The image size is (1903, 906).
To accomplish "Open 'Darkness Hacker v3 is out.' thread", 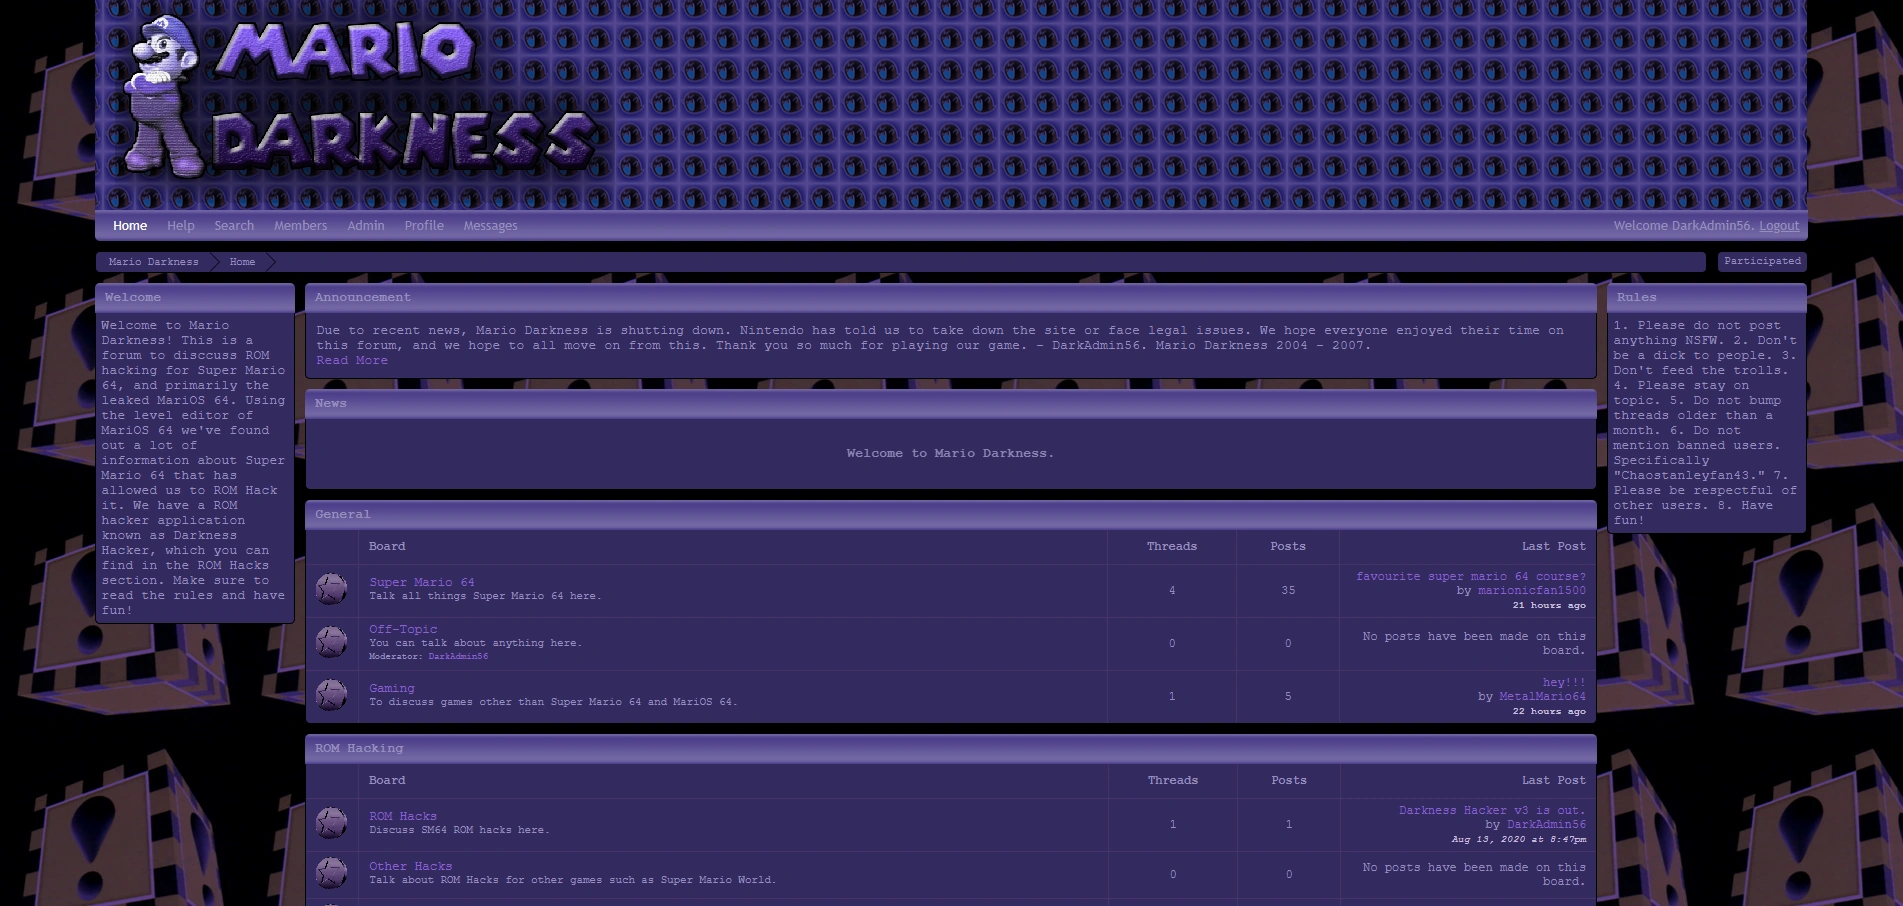I will 1492,811.
